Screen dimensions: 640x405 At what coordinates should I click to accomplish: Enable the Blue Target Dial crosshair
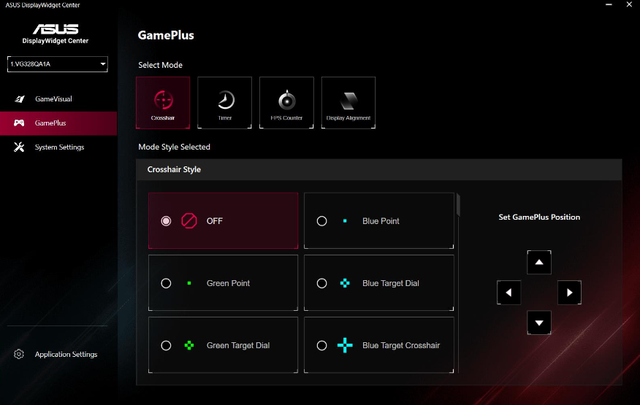click(x=321, y=283)
